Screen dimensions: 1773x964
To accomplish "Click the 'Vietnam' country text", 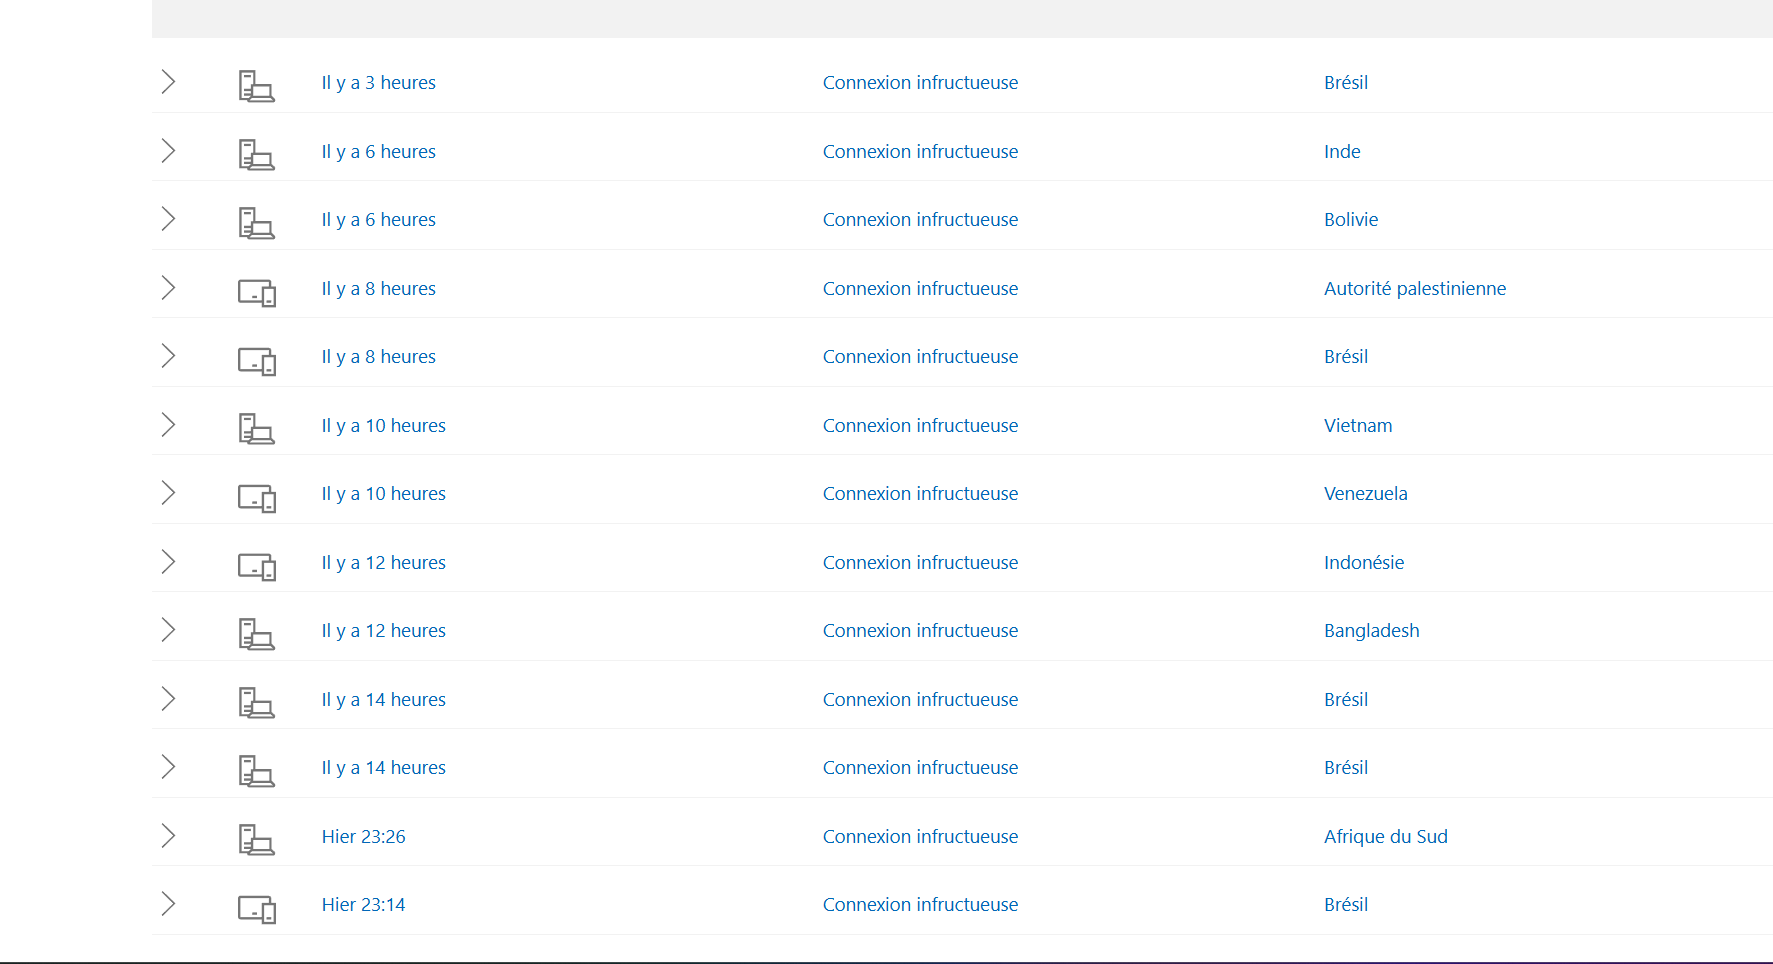I will tap(1358, 426).
